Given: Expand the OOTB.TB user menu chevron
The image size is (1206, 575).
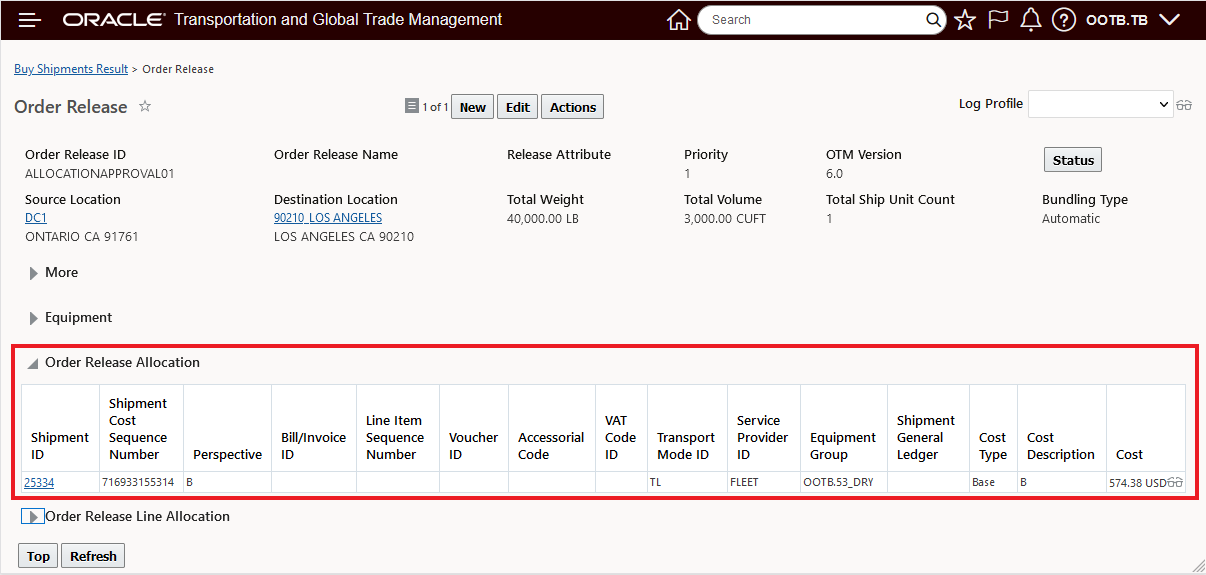Looking at the screenshot, I should coord(1169,20).
